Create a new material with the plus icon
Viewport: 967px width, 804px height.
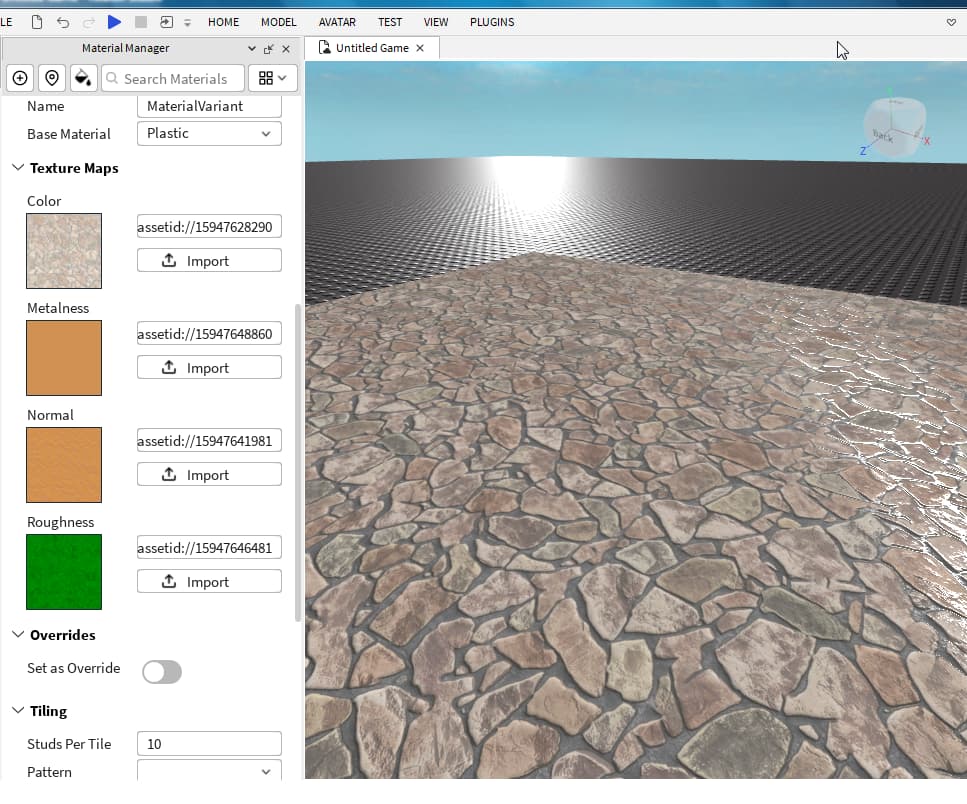[x=20, y=78]
